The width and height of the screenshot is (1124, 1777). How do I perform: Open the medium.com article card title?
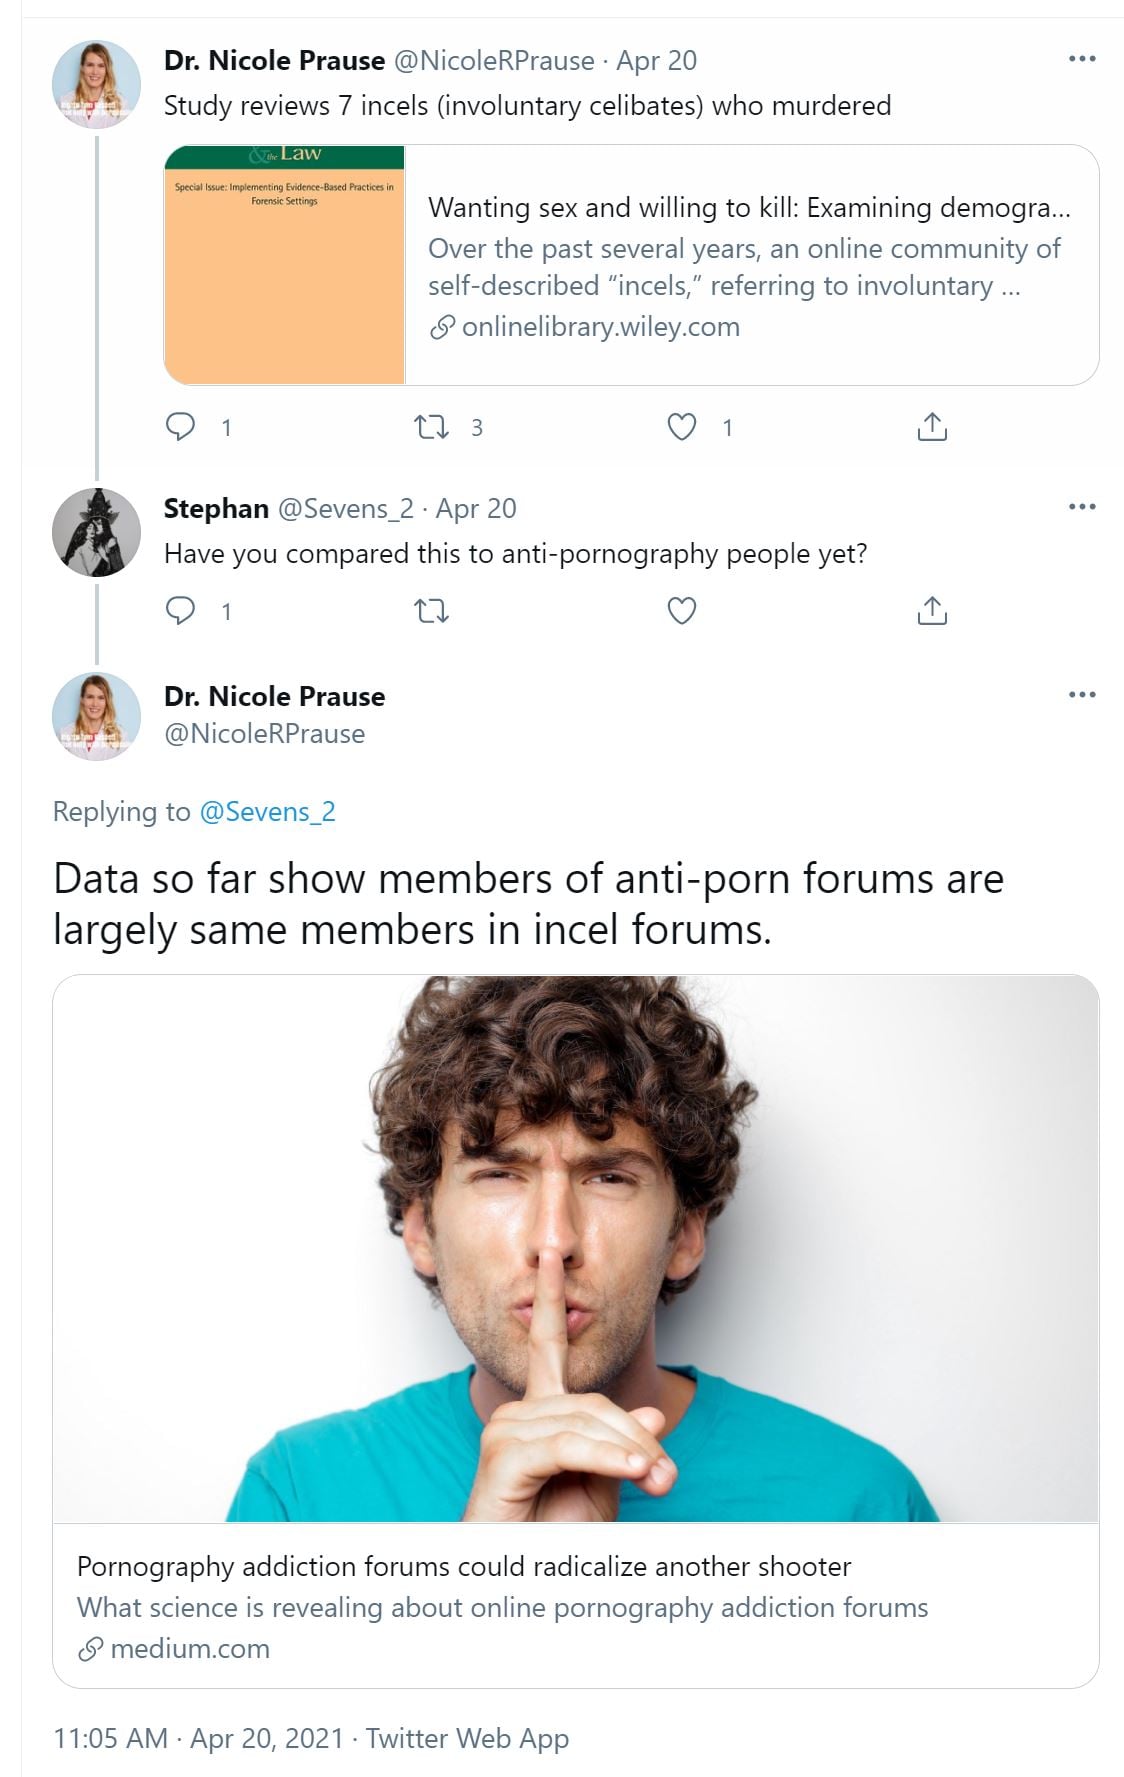point(464,1566)
